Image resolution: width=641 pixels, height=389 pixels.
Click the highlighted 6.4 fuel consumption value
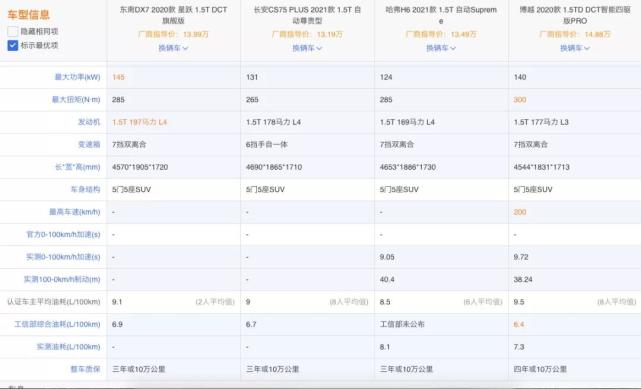point(519,324)
